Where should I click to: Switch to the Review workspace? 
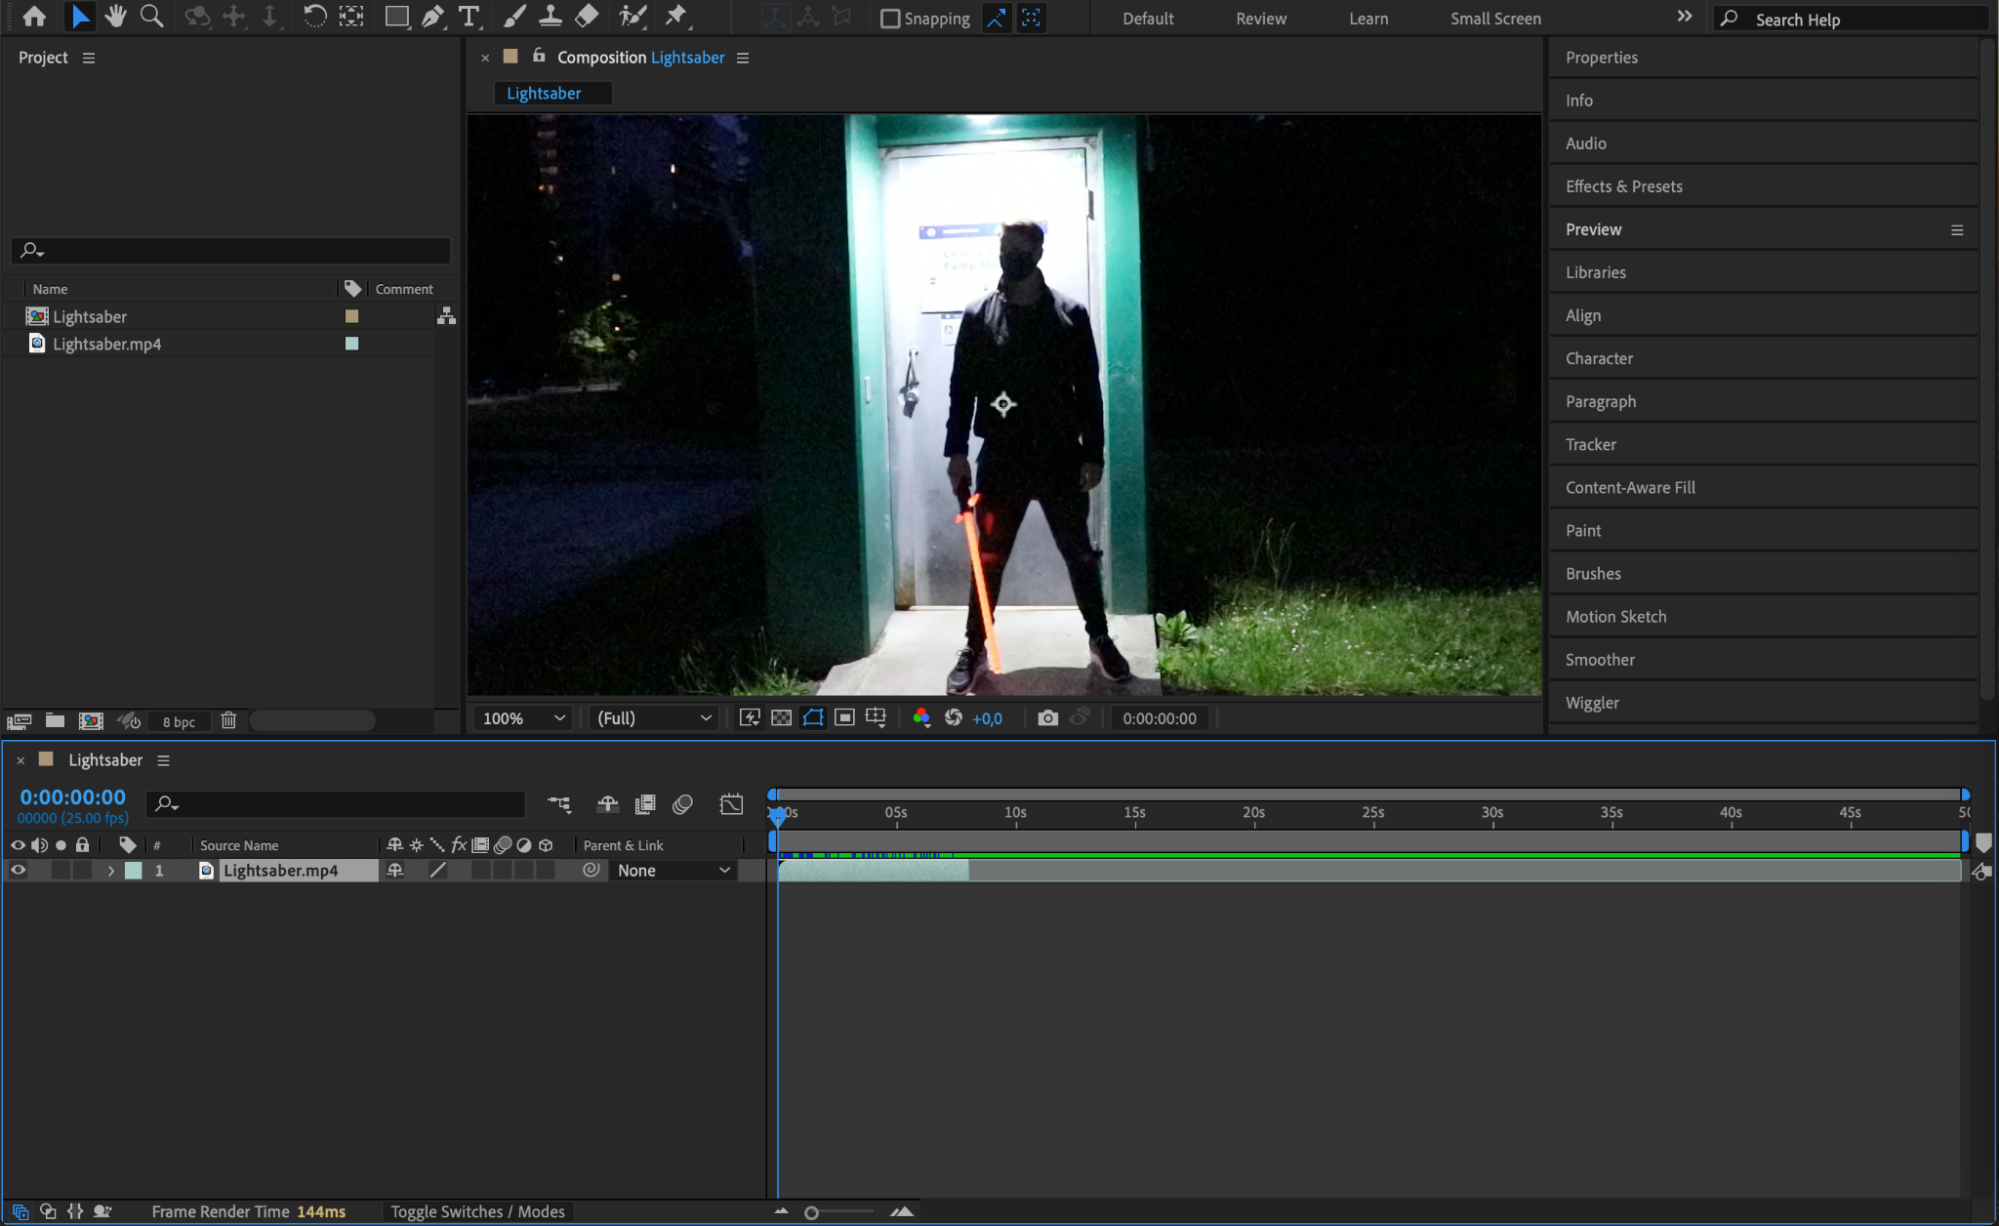click(x=1260, y=18)
